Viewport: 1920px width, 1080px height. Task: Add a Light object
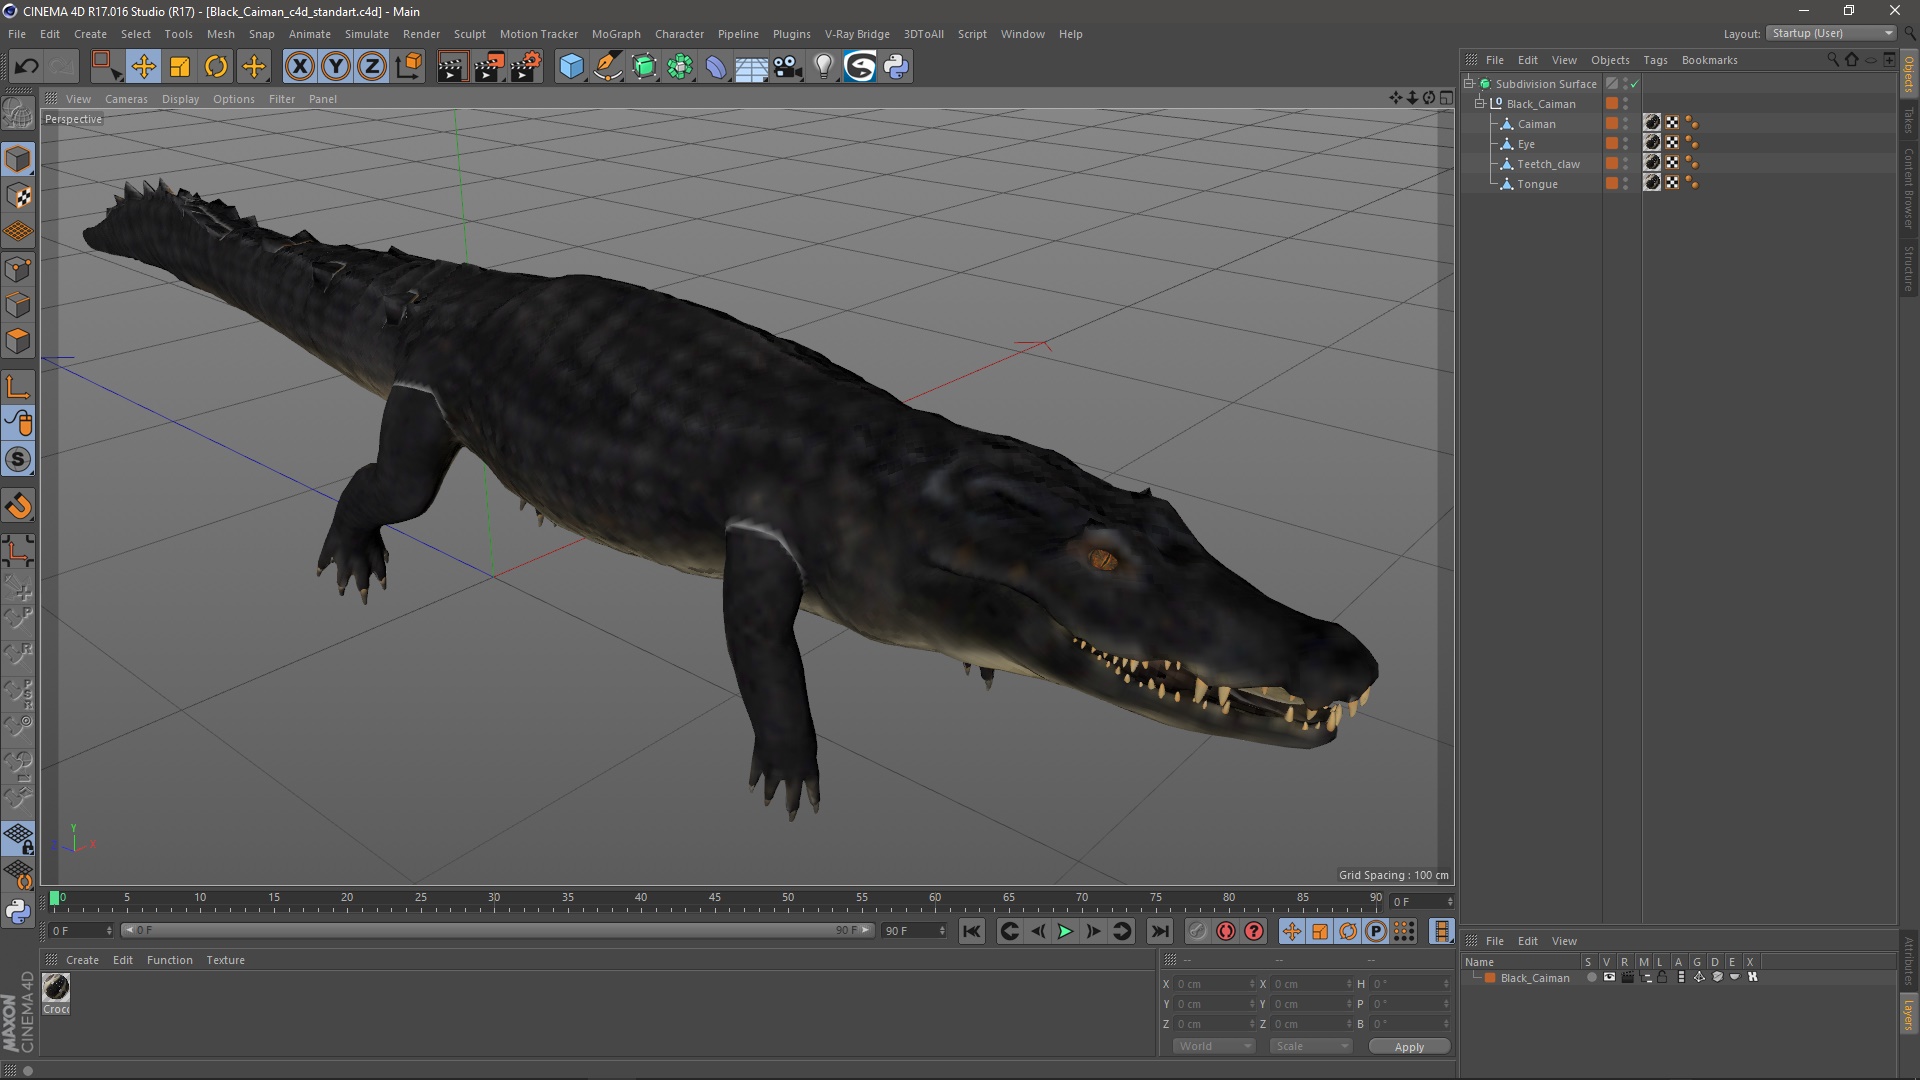click(x=823, y=67)
